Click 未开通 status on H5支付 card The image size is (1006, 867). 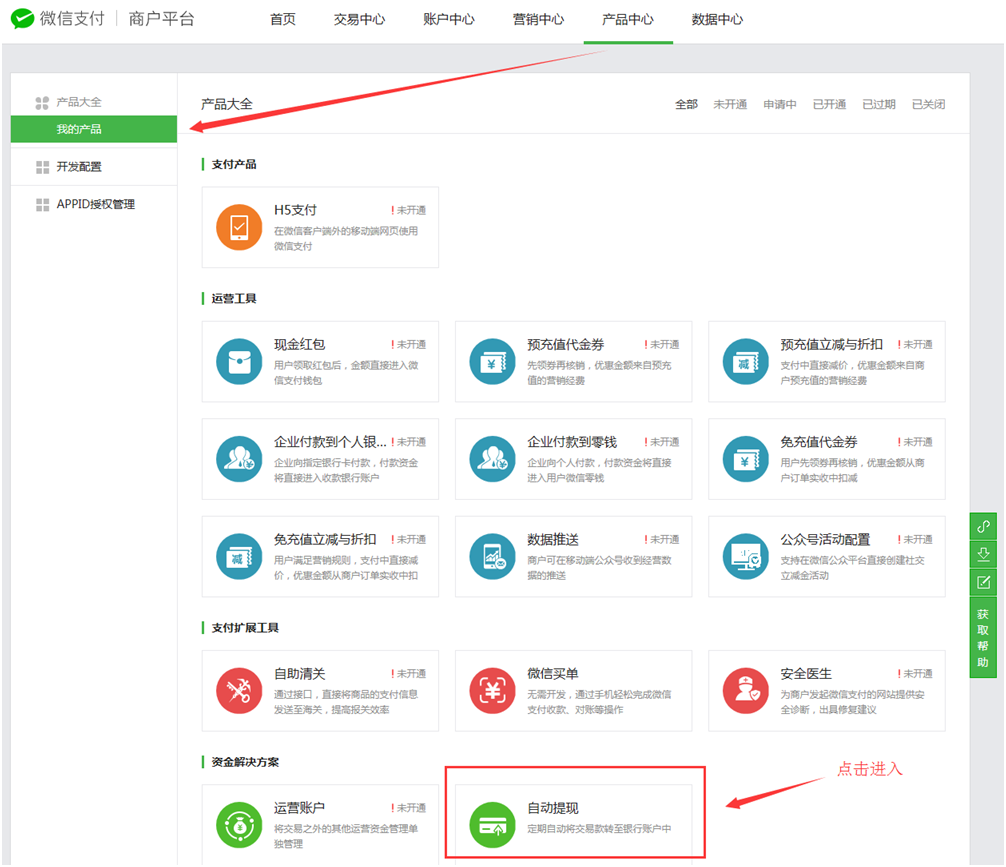[x=408, y=210]
